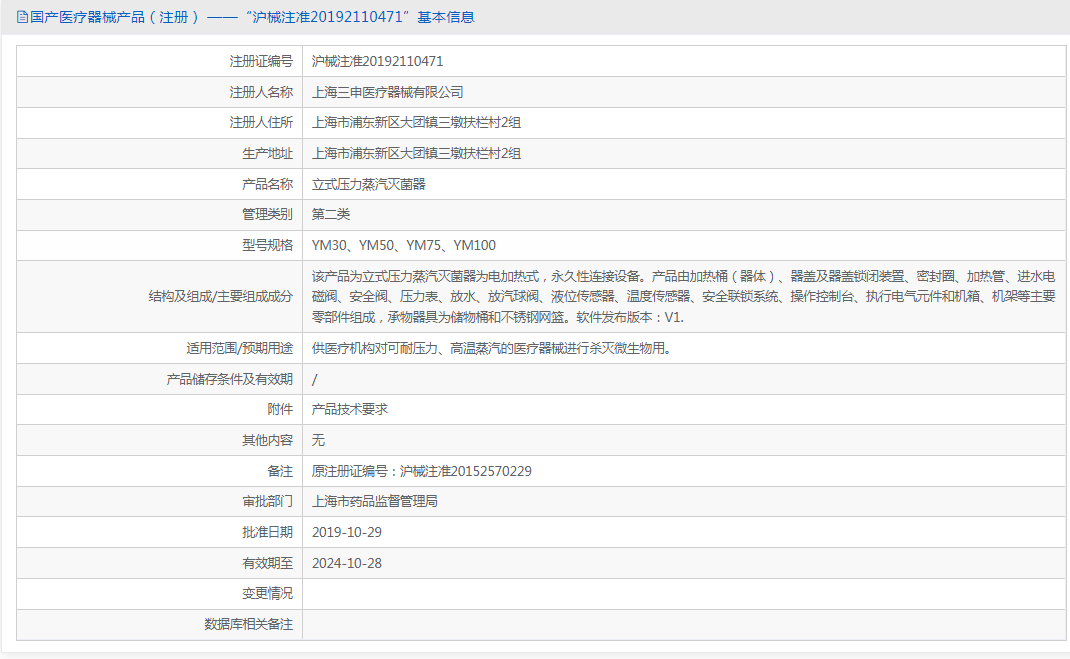The width and height of the screenshot is (1070, 659).
Task: Select 原注册证编号：沪械注准20152570229
Action: 422,471
